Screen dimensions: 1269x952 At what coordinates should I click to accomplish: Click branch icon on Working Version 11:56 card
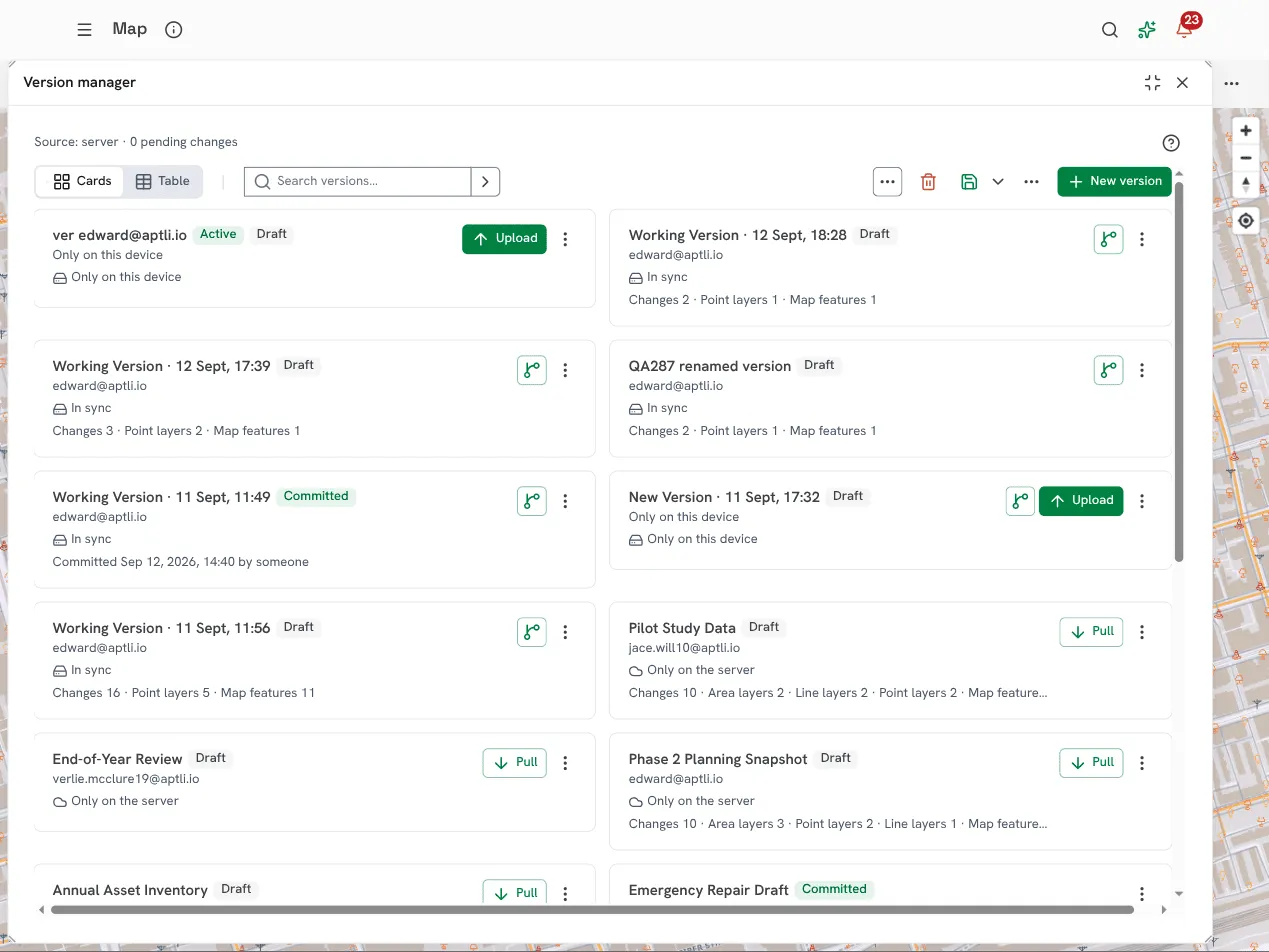coord(532,632)
